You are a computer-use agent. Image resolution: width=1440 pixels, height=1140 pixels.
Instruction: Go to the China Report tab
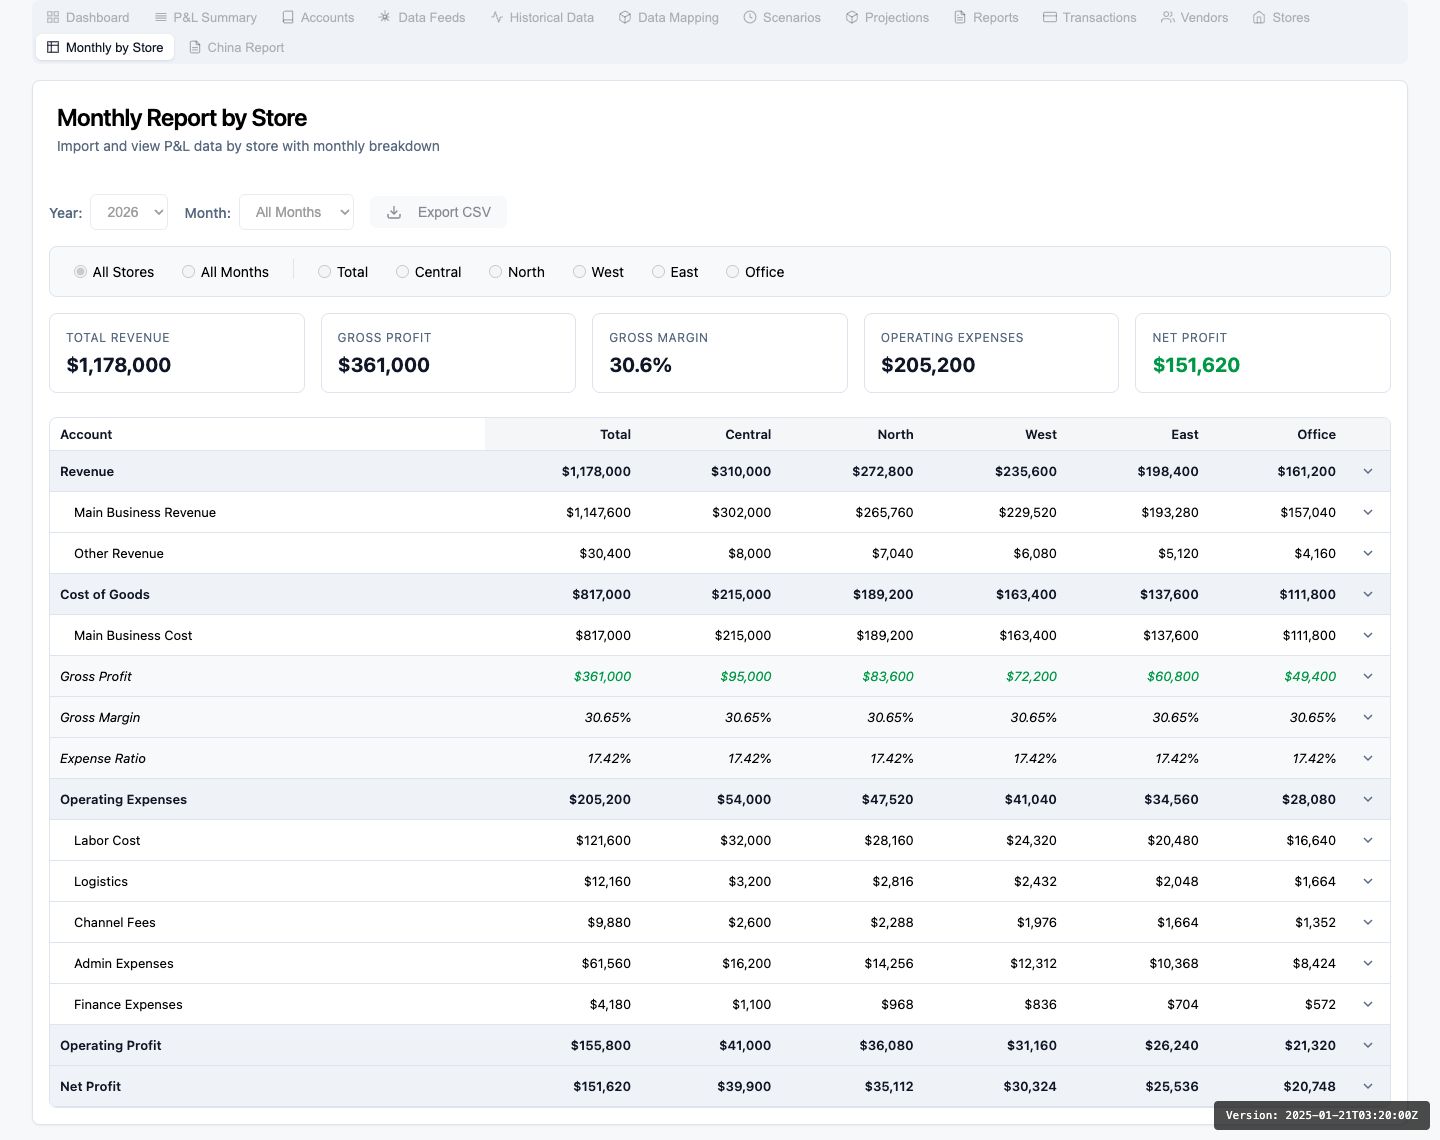tap(237, 47)
